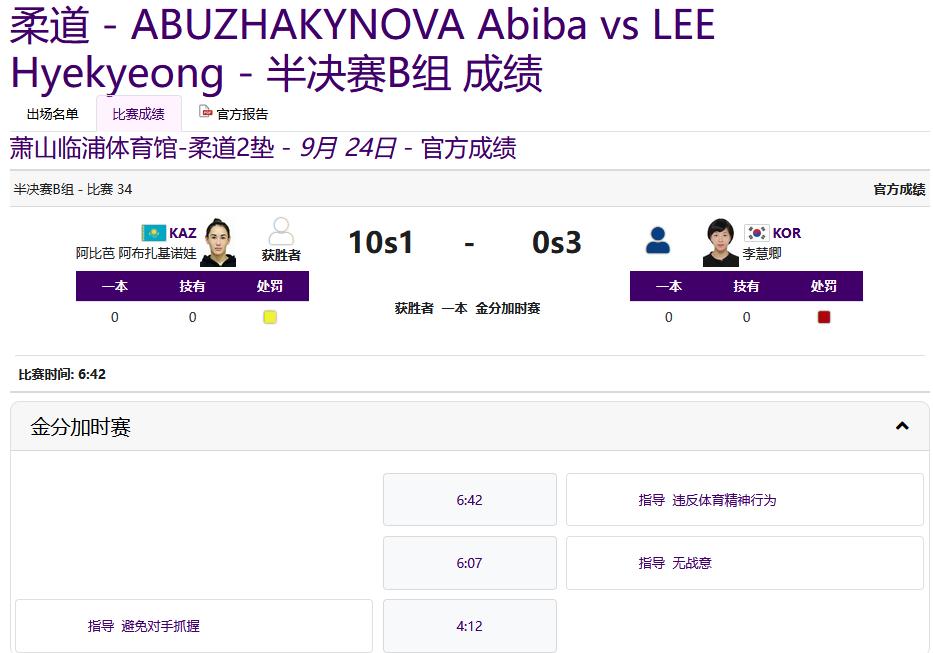Click the KAZ country code link
Image resolution: width=933 pixels, height=653 pixels.
[183, 233]
